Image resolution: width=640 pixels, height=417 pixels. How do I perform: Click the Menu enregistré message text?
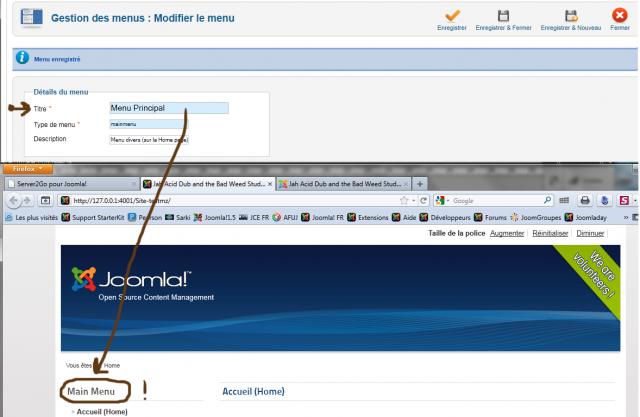pos(57,59)
